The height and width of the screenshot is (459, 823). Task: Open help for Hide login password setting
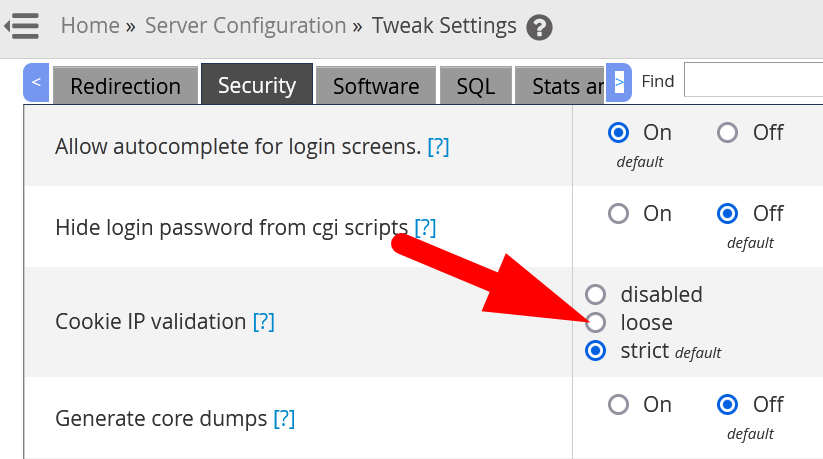(x=425, y=227)
